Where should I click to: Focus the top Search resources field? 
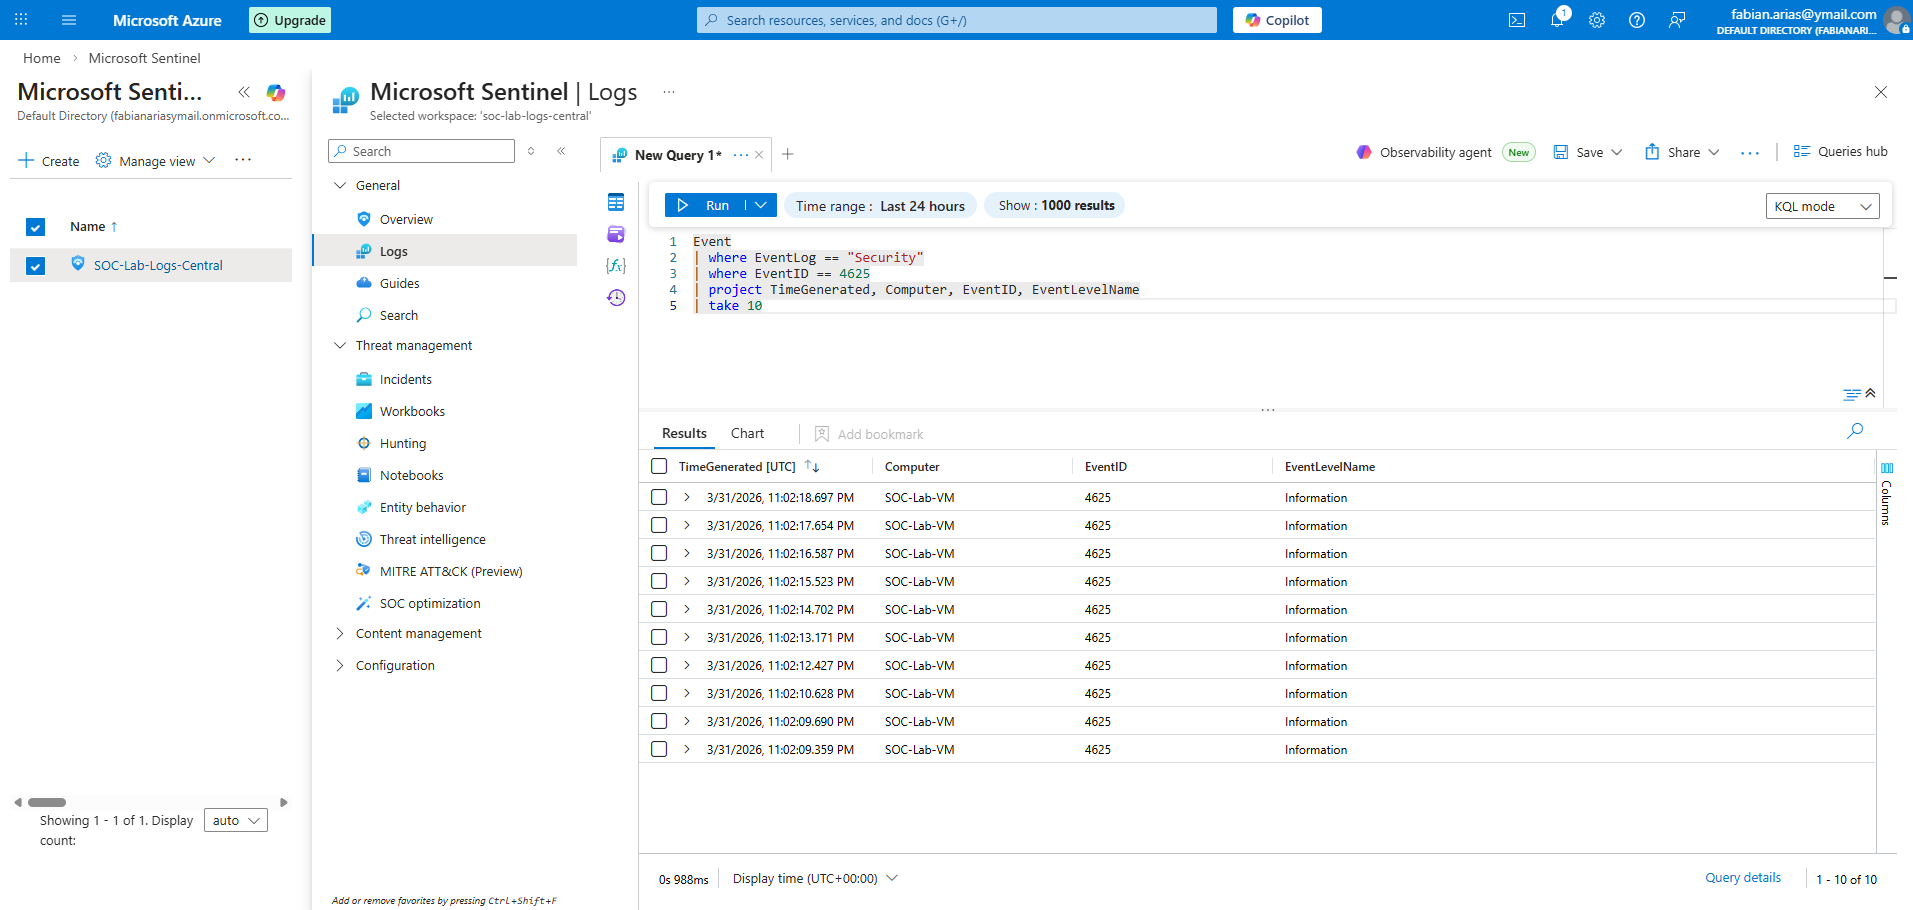(957, 20)
